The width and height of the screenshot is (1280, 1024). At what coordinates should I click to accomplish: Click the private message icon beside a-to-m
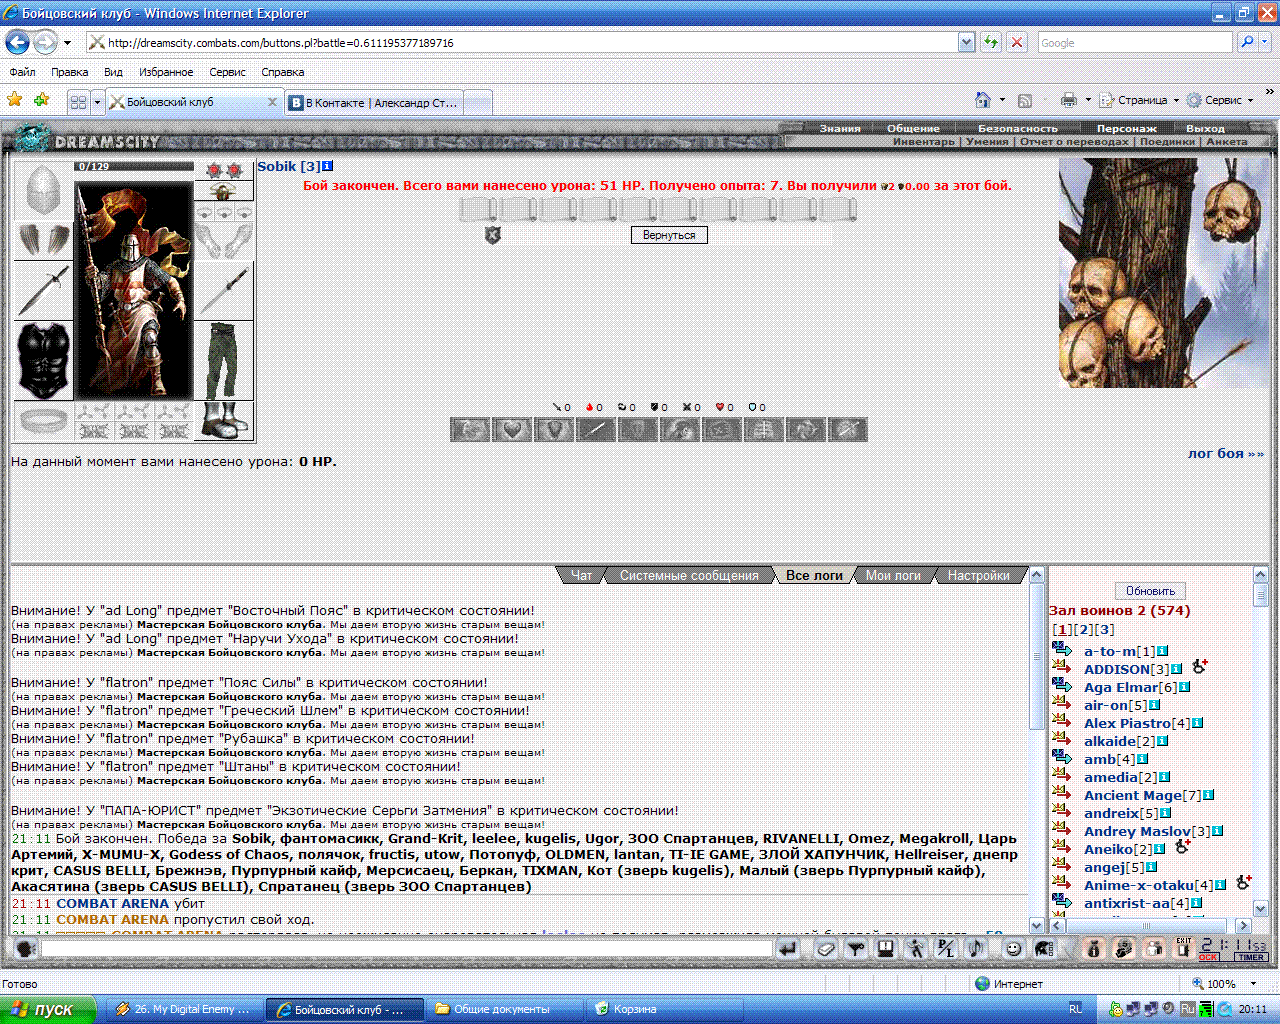click(x=1062, y=651)
